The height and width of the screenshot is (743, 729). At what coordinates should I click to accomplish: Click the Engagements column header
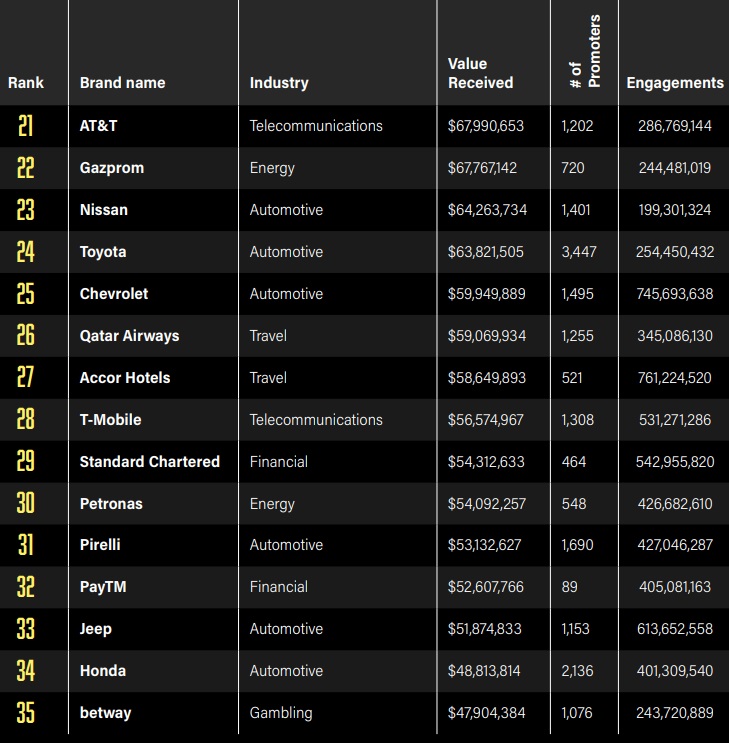[x=675, y=83]
